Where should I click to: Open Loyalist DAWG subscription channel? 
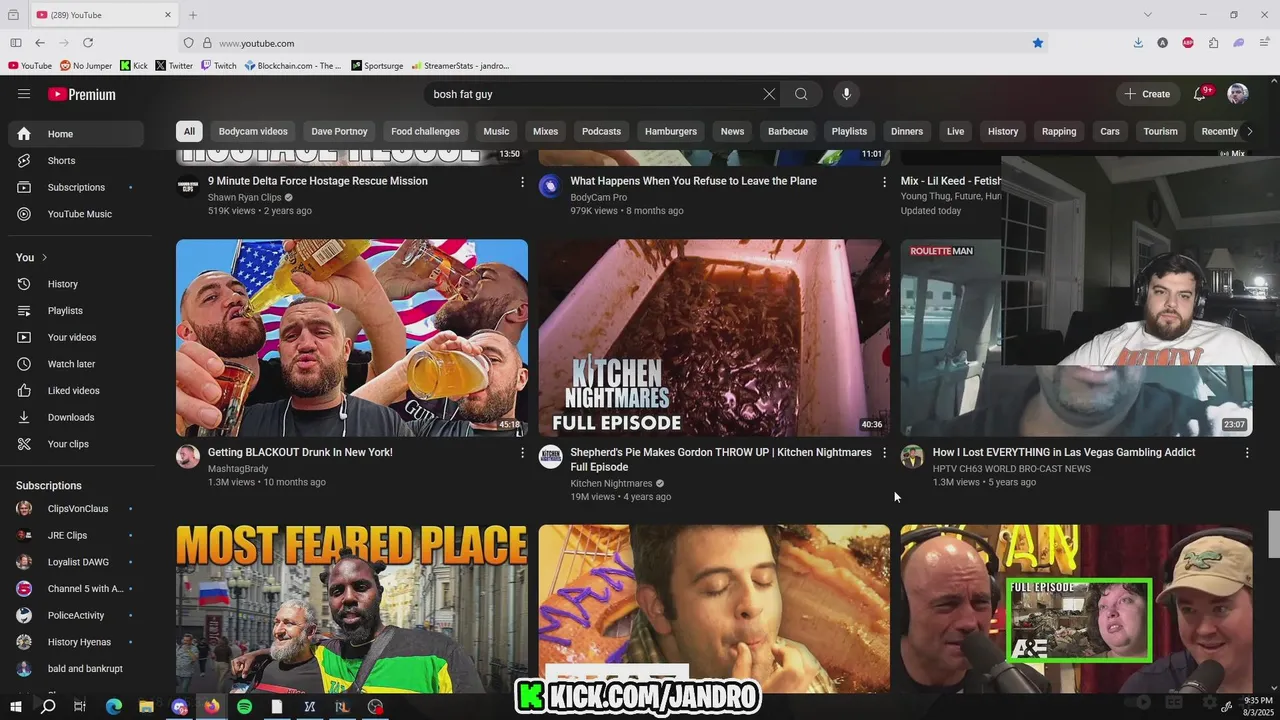(x=76, y=562)
